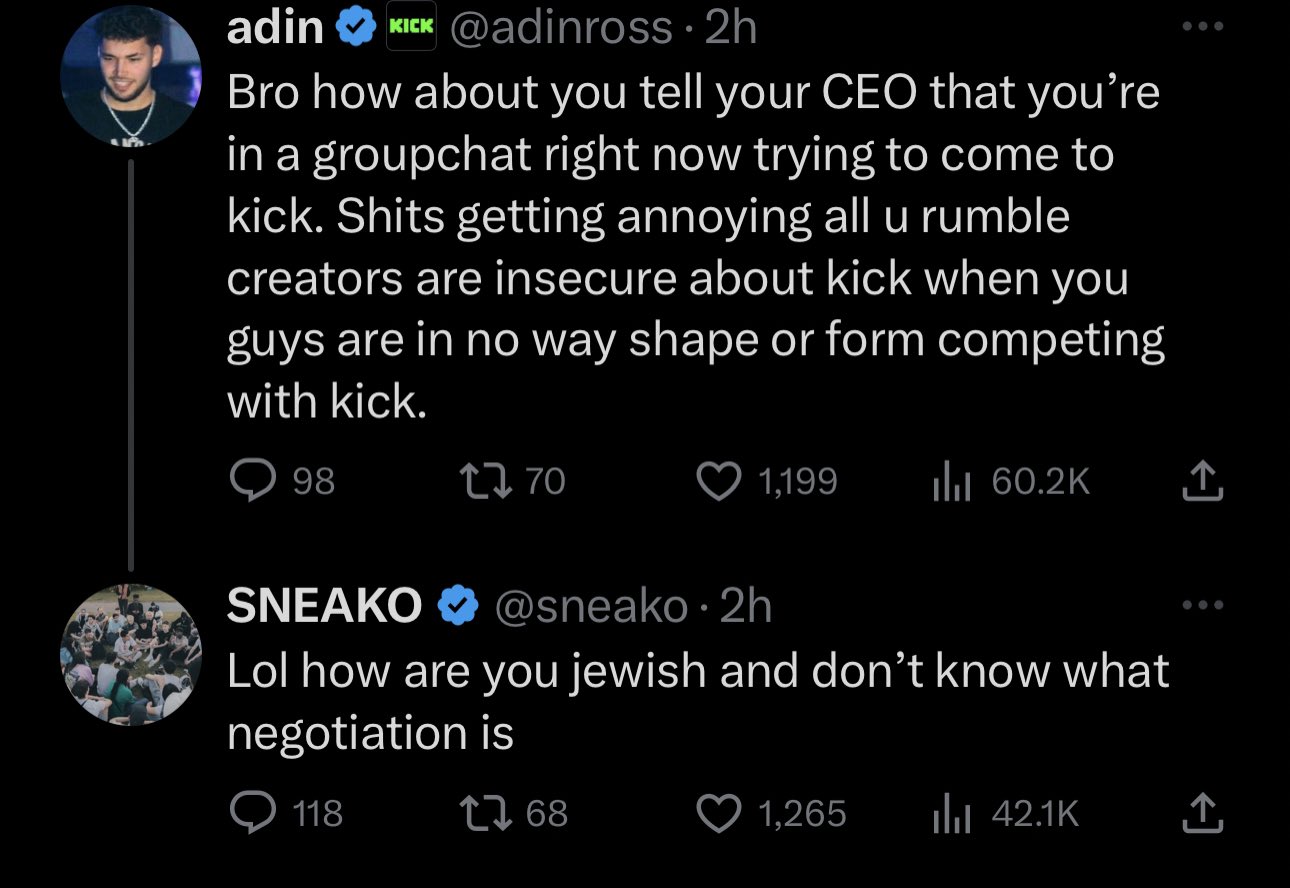View SNEAKO tweet analytics 42.1K views
Viewport: 1290px width, 888px height.
click(1006, 813)
